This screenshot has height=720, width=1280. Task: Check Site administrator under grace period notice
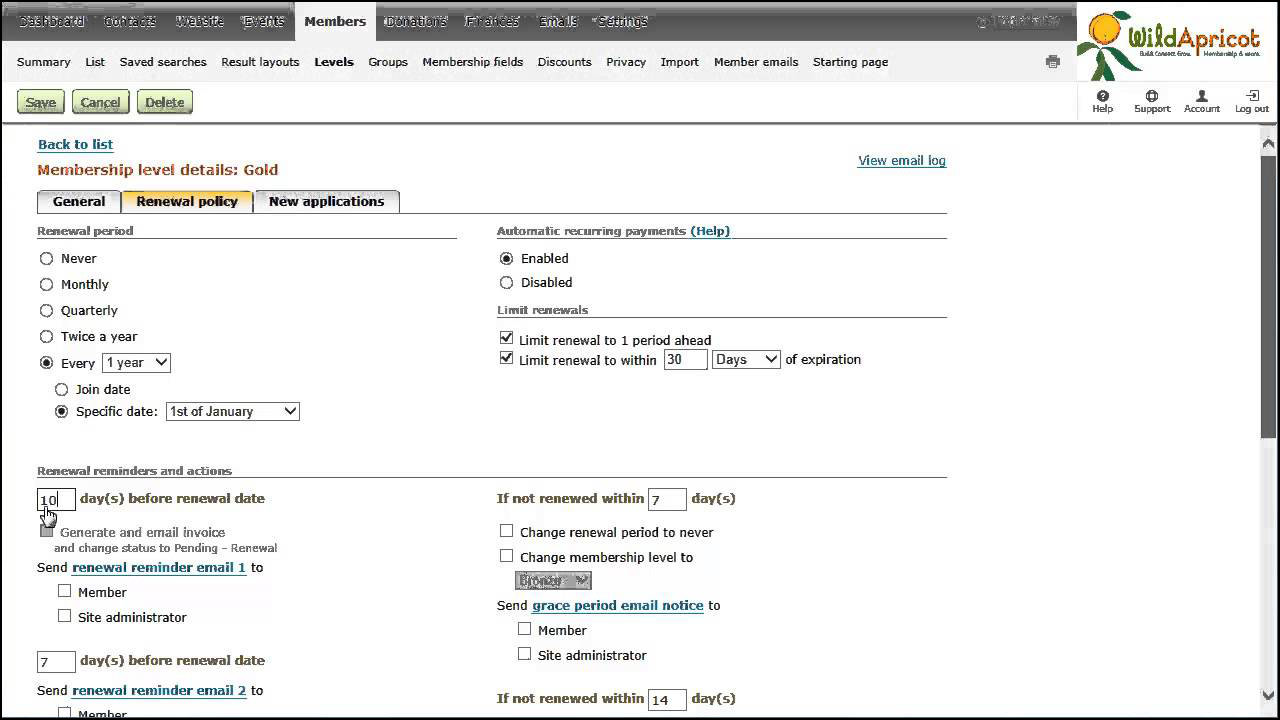tap(524, 654)
